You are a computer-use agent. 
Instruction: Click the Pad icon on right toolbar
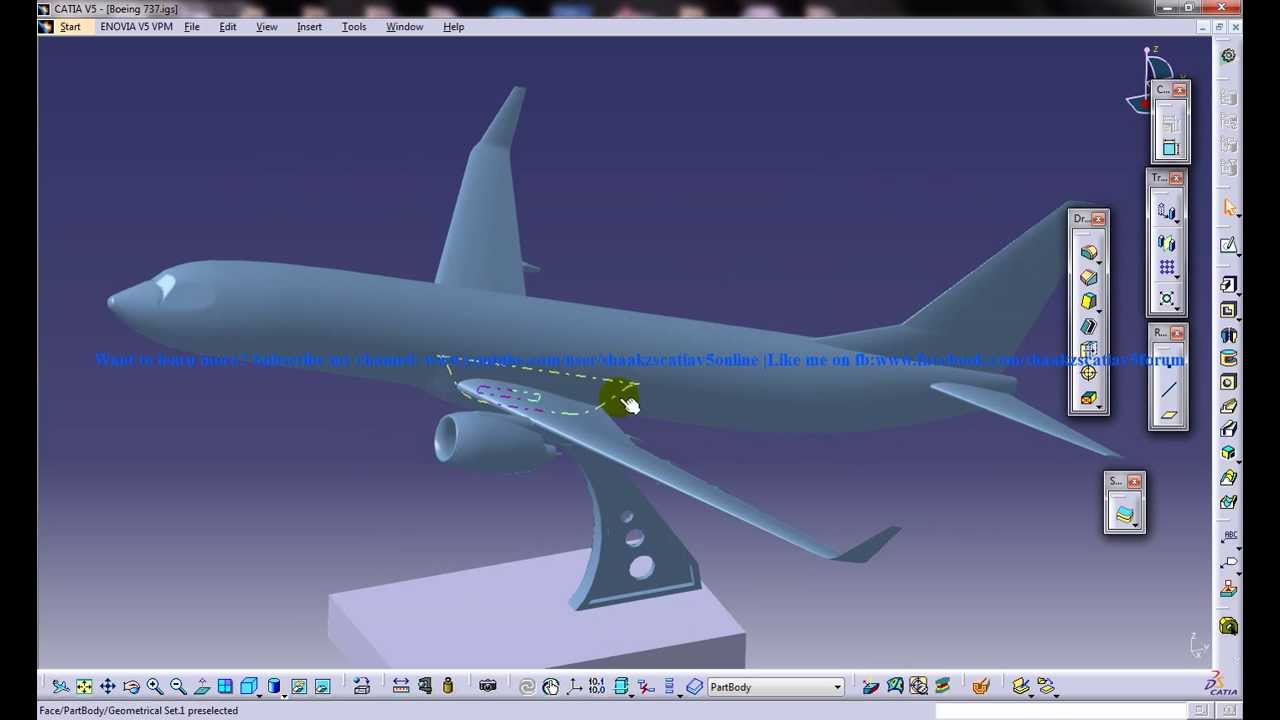point(1229,285)
